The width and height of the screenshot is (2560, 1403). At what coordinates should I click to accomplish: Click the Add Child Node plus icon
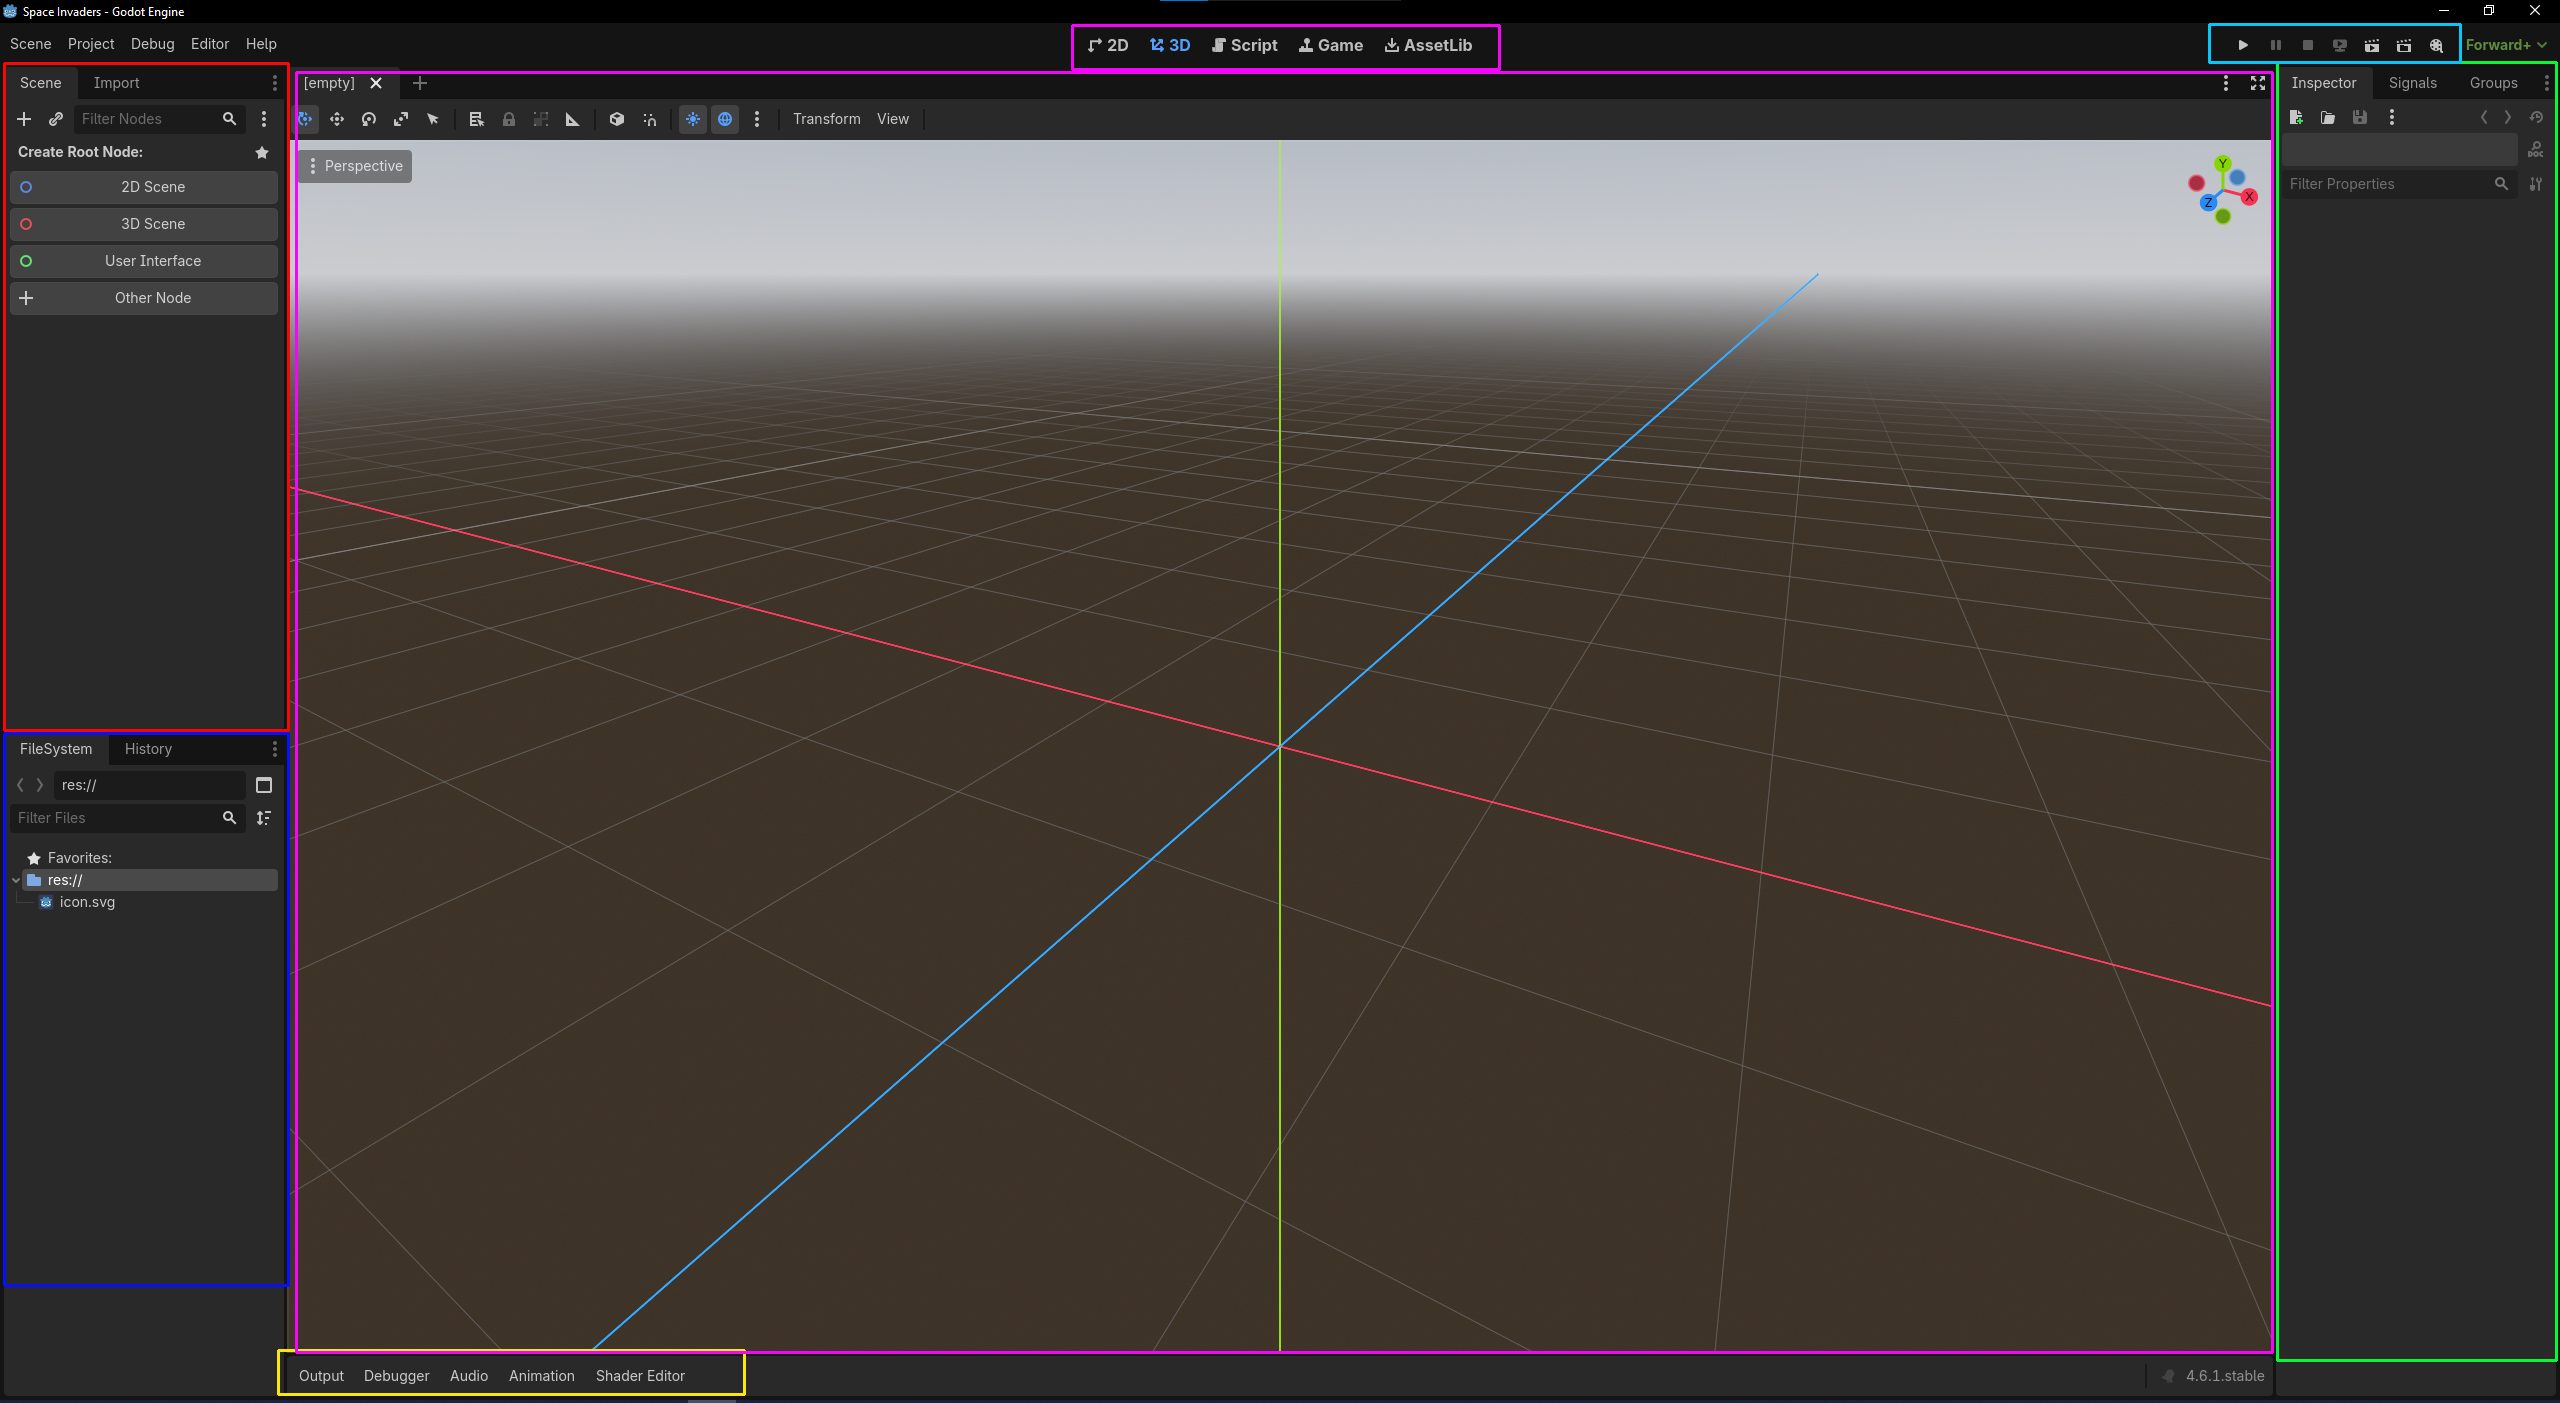point(24,119)
